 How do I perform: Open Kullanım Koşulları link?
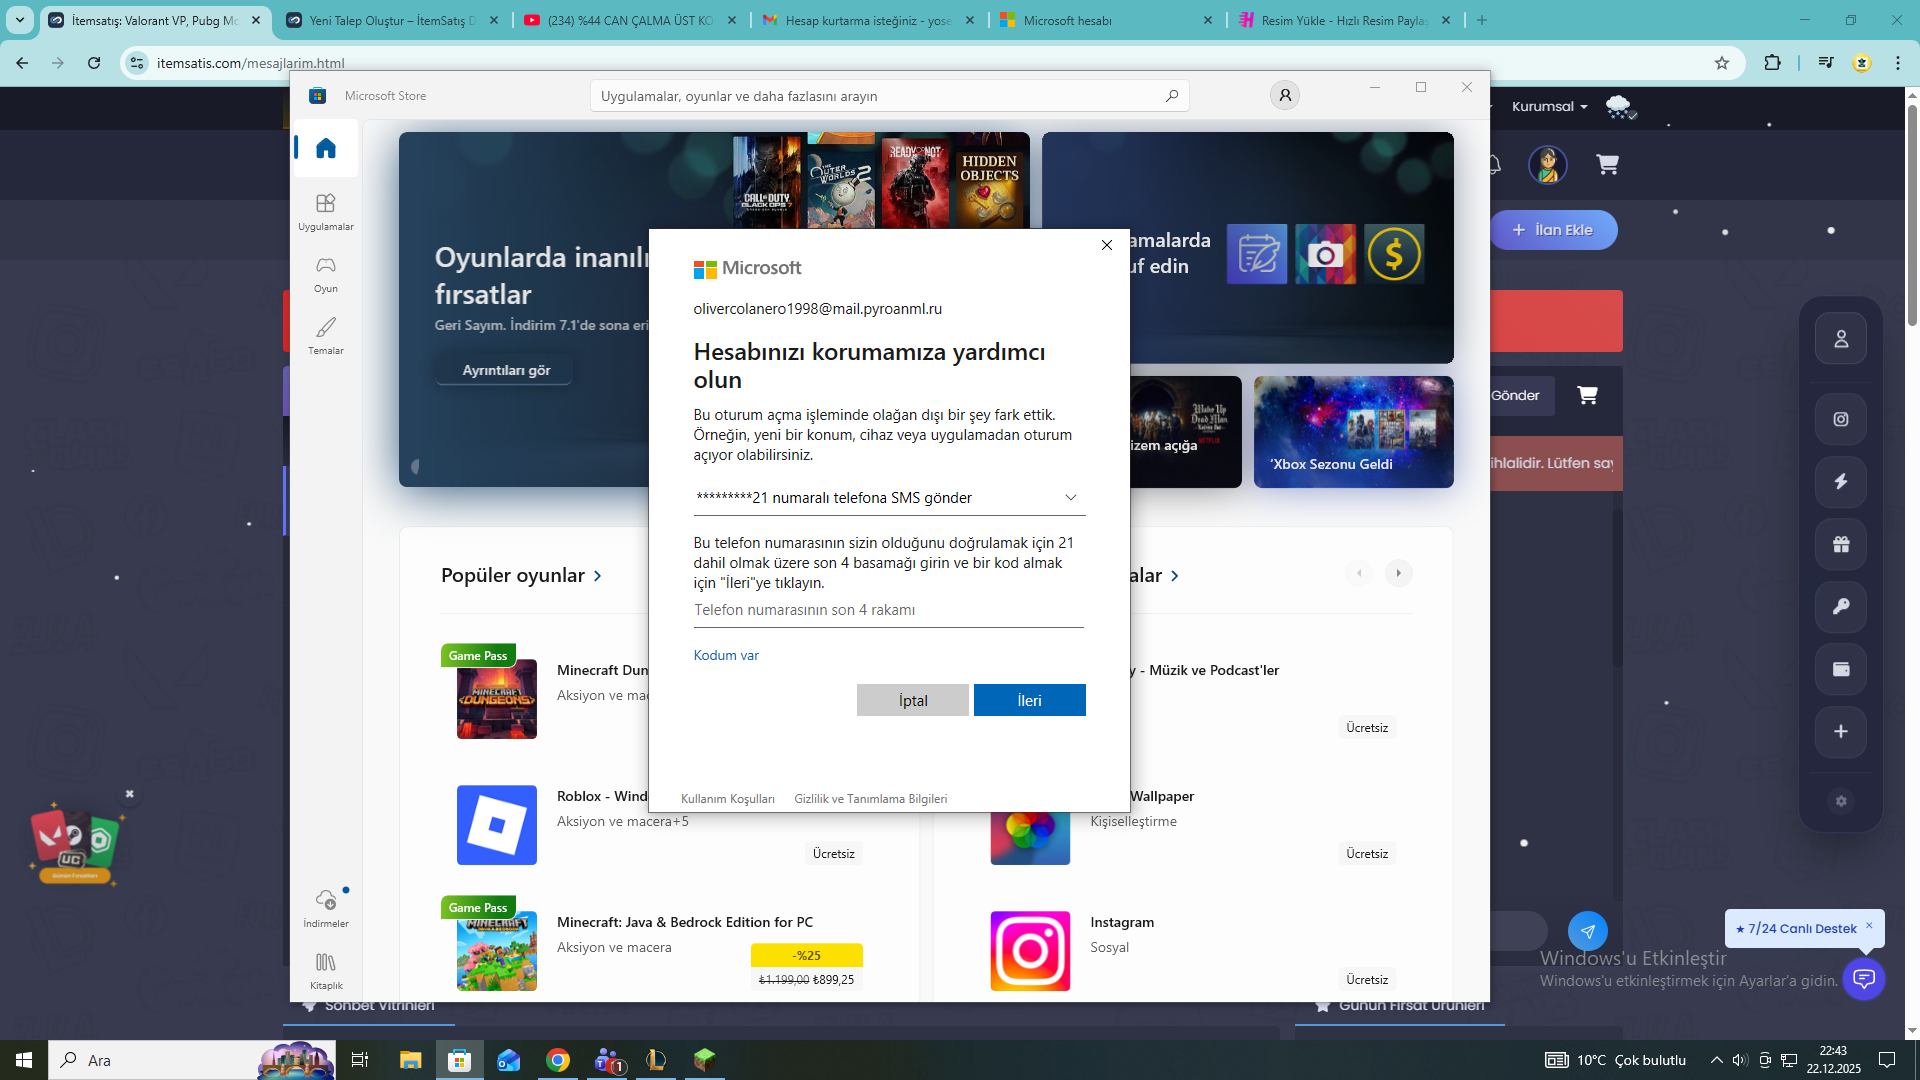(x=728, y=799)
